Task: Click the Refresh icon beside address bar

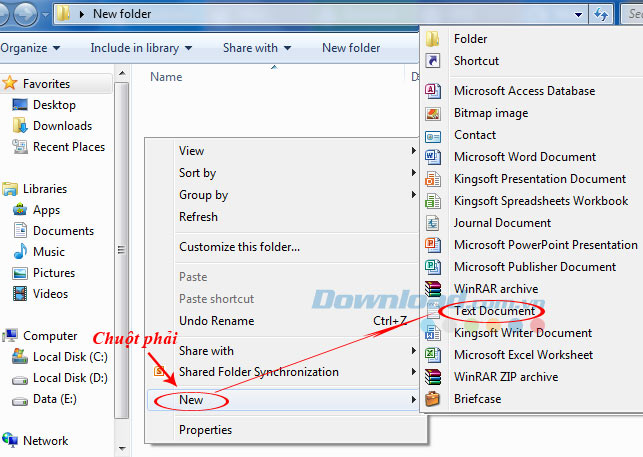Action: [601, 15]
